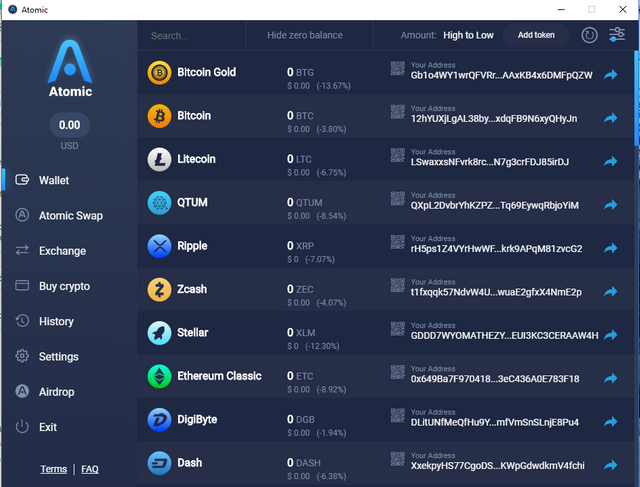Click the Stellar -12.30% change value
The image size is (640, 487).
[x=322, y=346]
